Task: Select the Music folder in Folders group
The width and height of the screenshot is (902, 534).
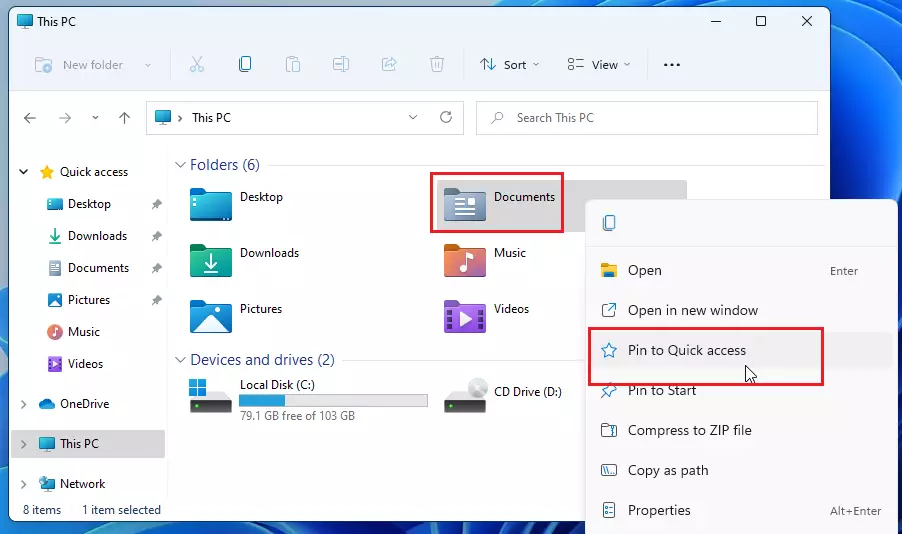Action: point(486,260)
